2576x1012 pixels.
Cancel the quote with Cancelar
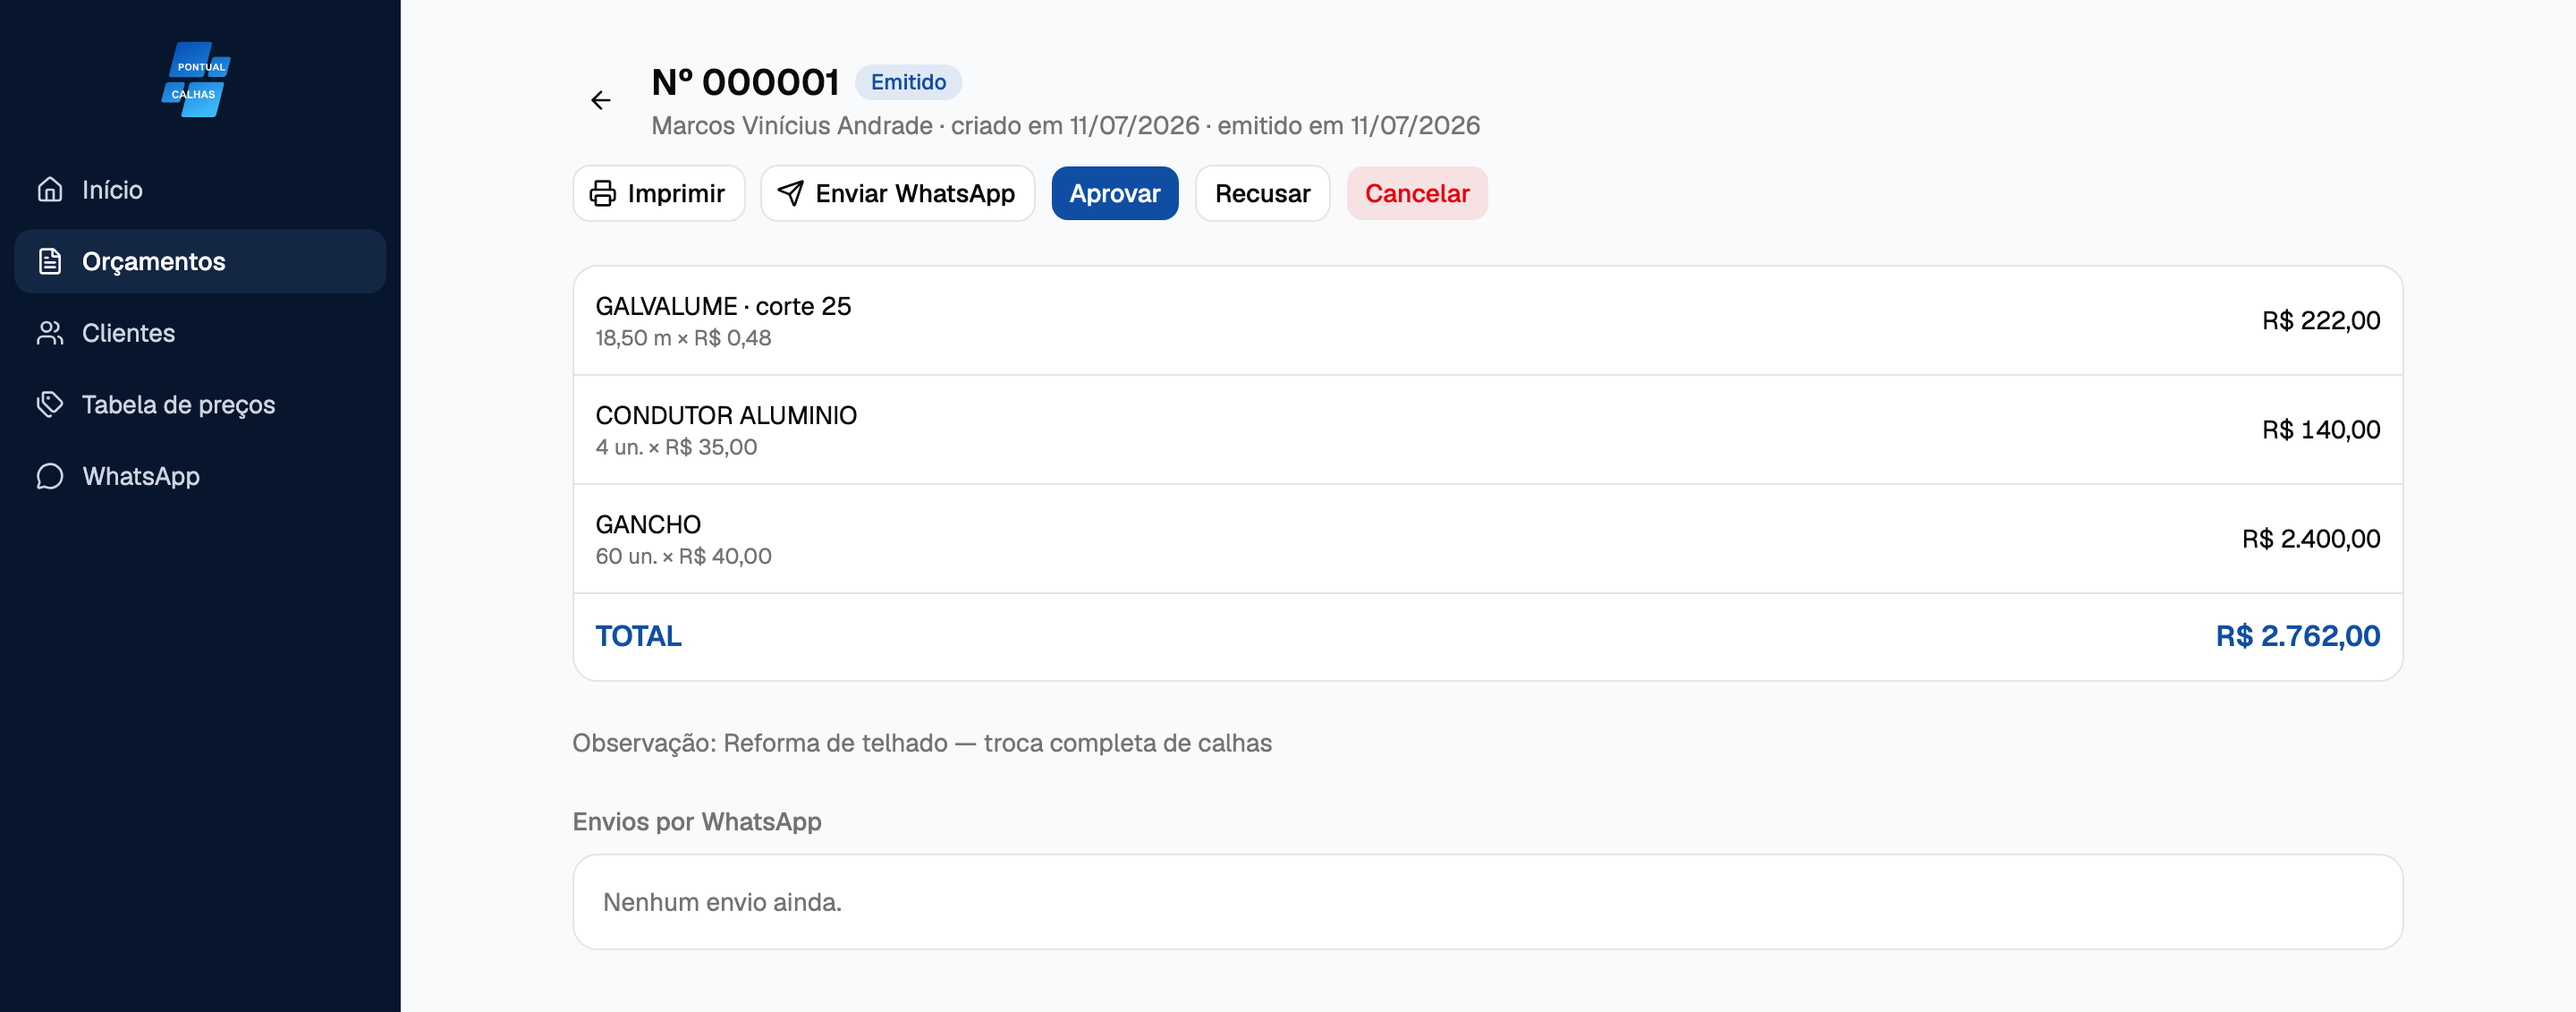pyautogui.click(x=1416, y=193)
